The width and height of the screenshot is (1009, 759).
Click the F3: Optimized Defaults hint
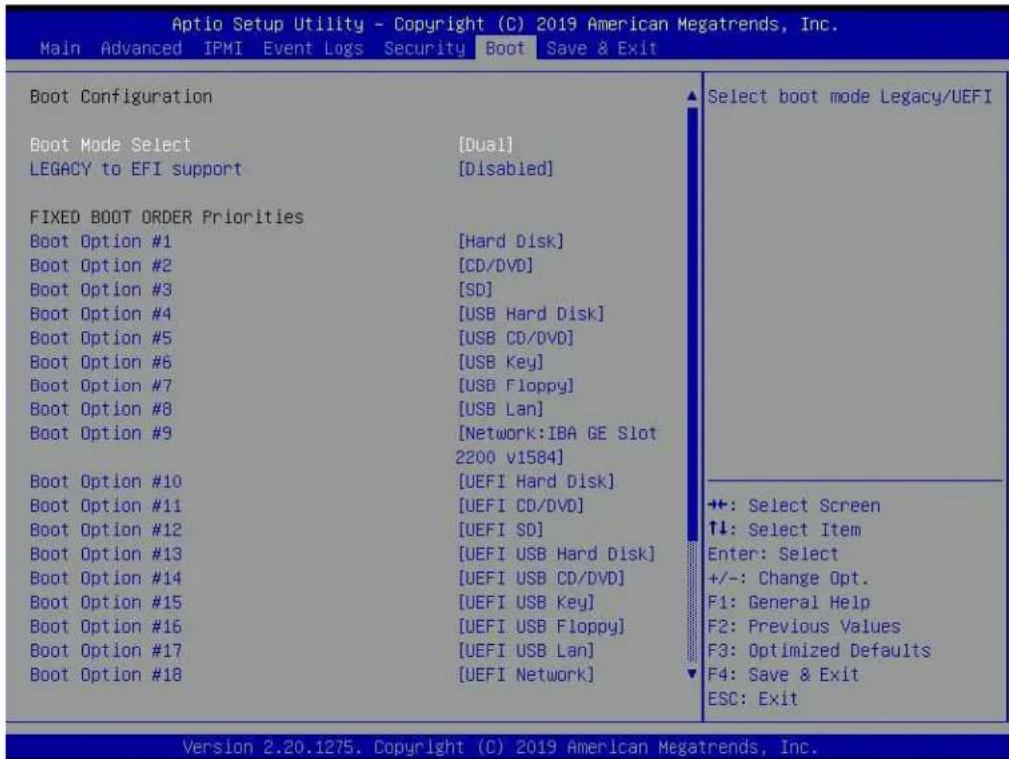point(819,651)
